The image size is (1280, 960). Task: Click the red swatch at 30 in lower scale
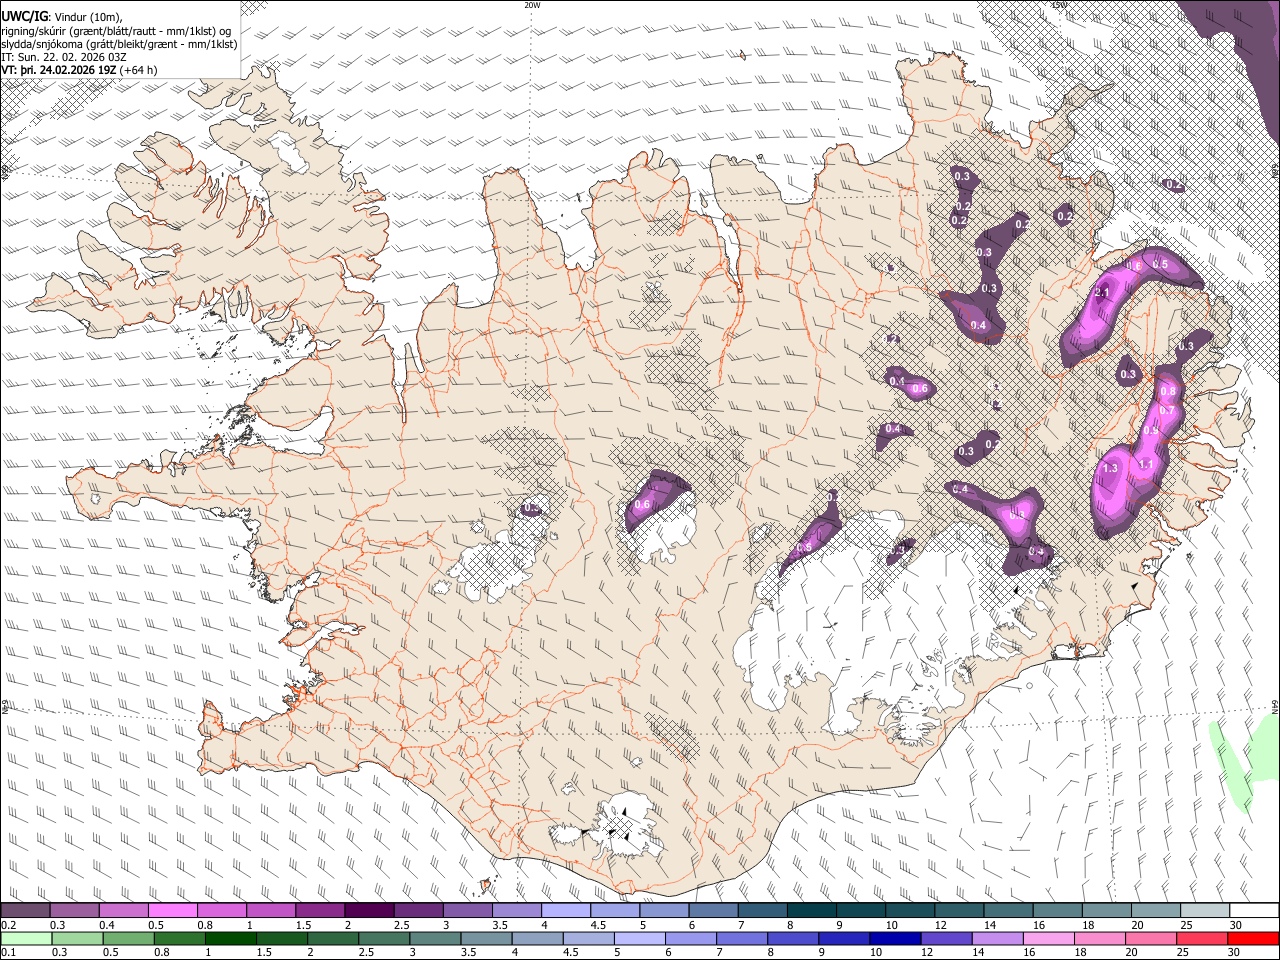(x=1254, y=938)
